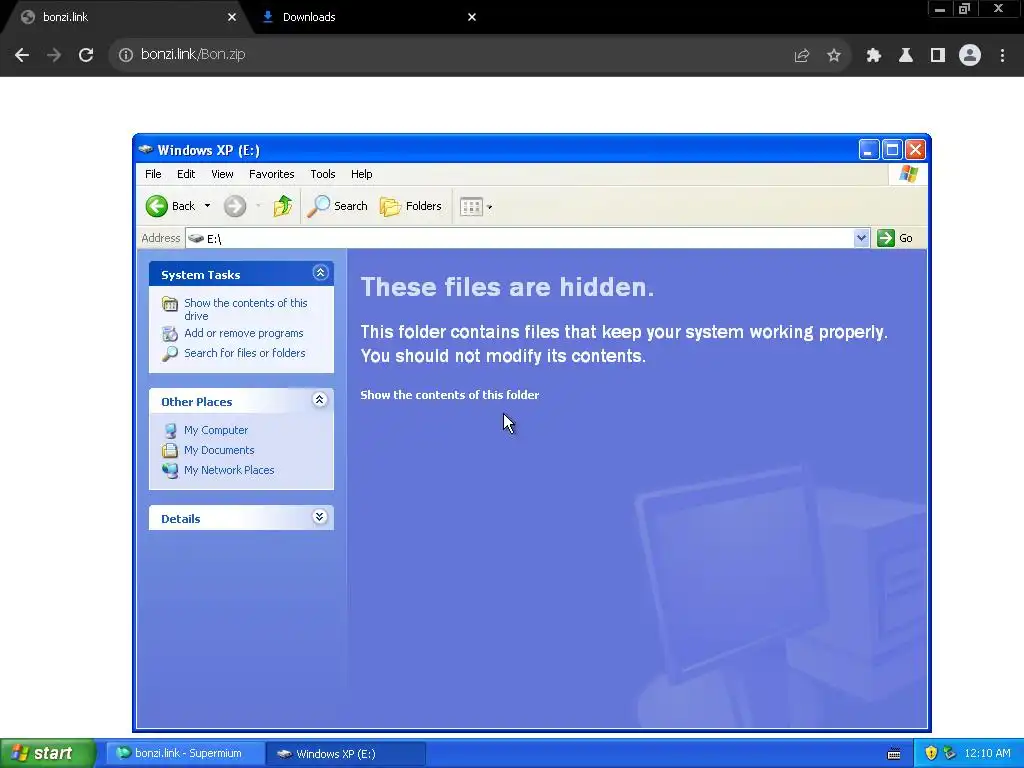Click the keyboard icon in taskbar
Screen dimensions: 1024x768
pos(894,754)
